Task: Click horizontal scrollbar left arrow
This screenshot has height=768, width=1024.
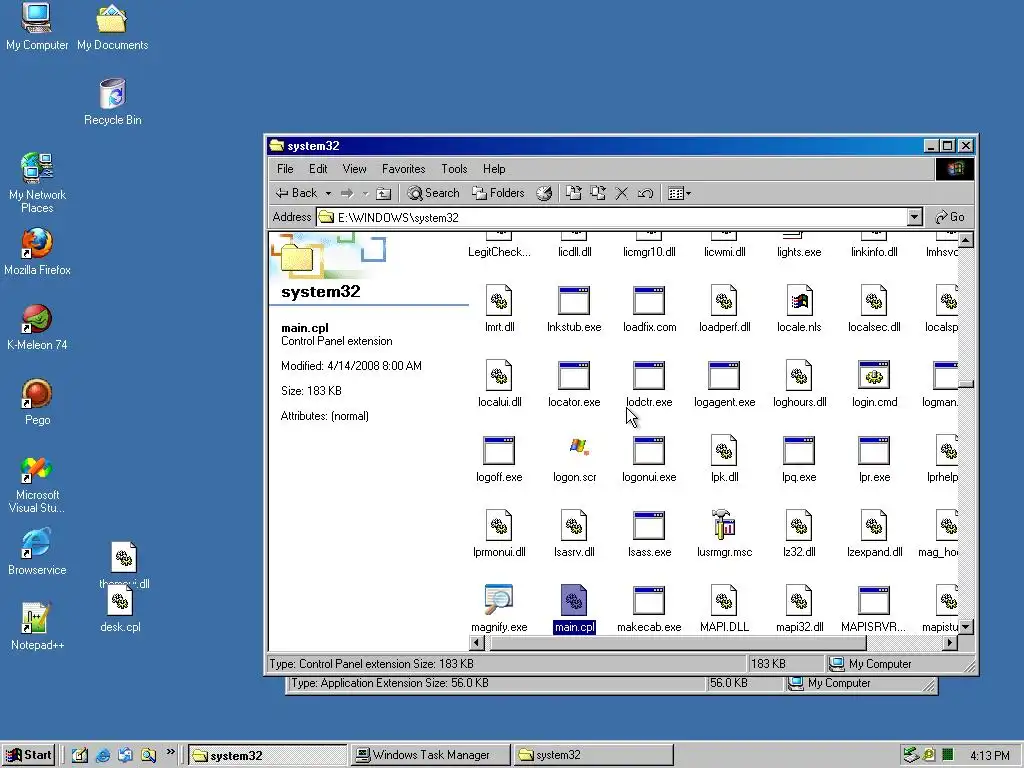Action: pos(477,643)
